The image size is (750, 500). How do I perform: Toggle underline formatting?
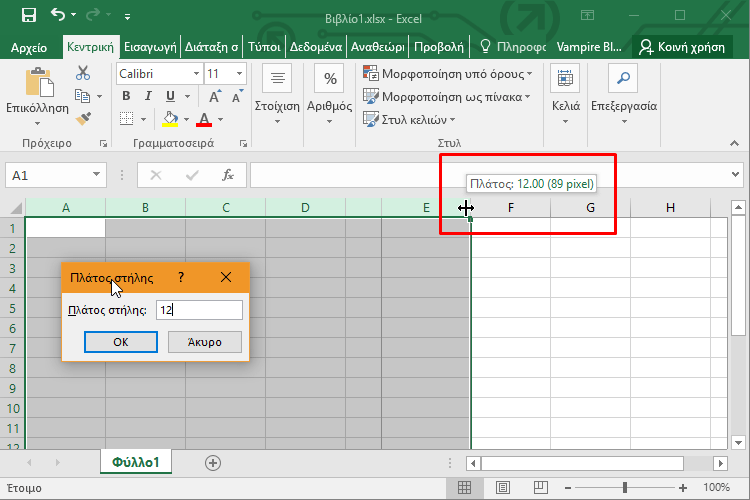(x=170, y=96)
